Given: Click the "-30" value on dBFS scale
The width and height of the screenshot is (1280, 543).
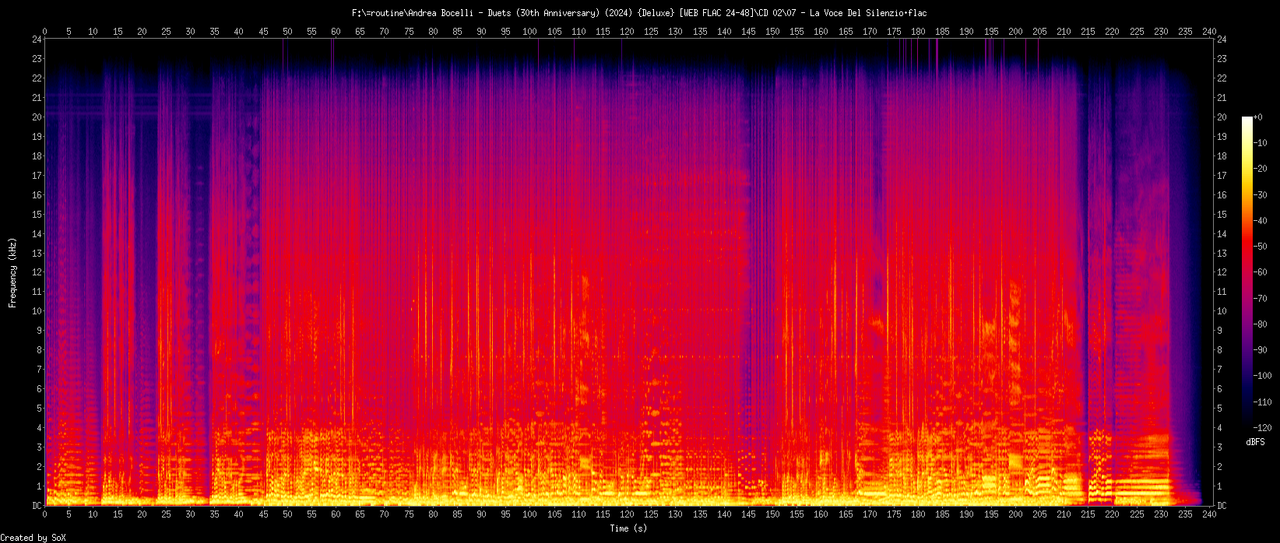Looking at the screenshot, I should pyautogui.click(x=1263, y=195).
